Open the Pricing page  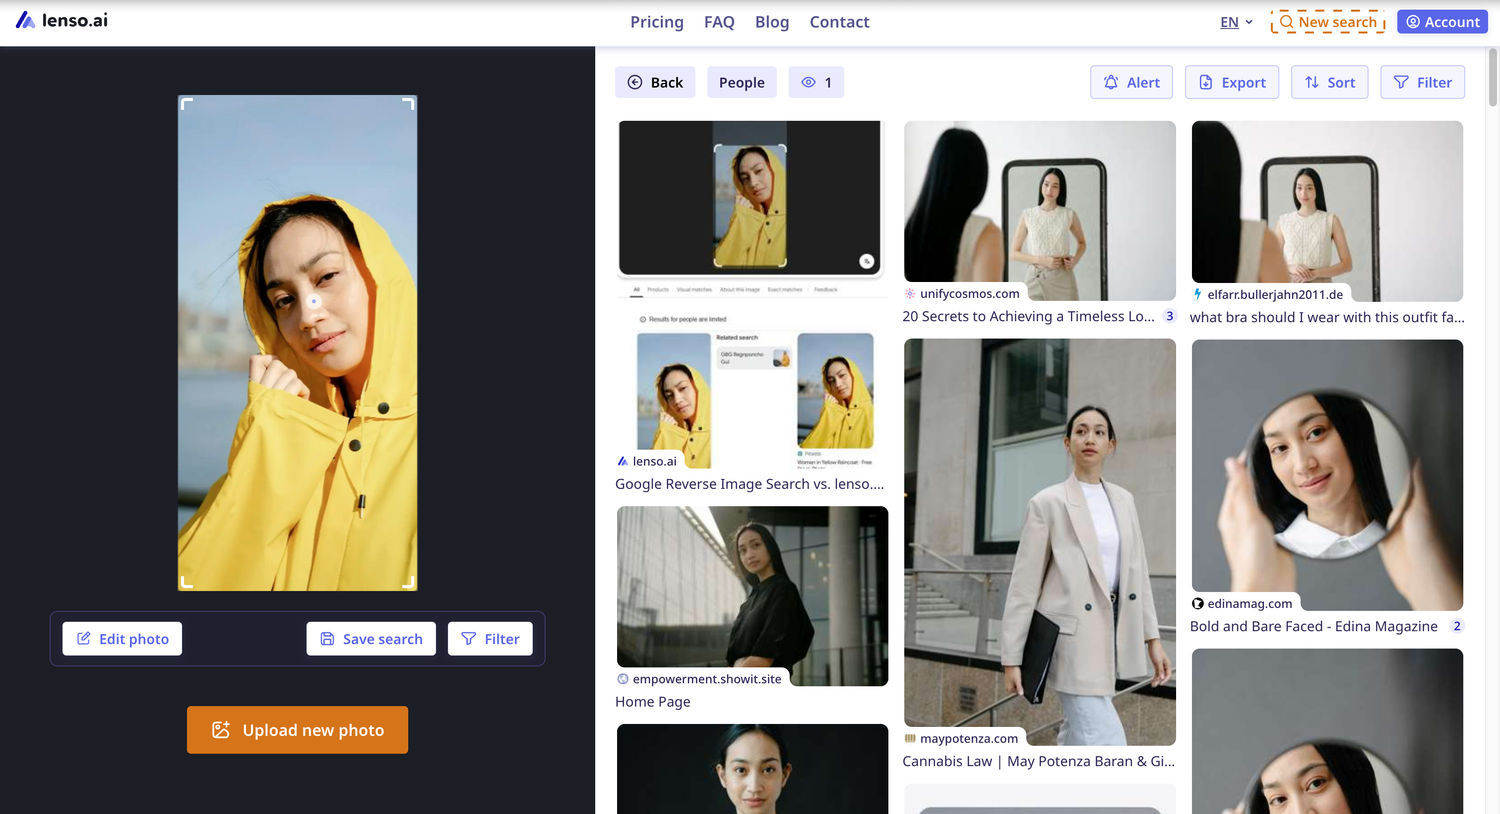[657, 22]
